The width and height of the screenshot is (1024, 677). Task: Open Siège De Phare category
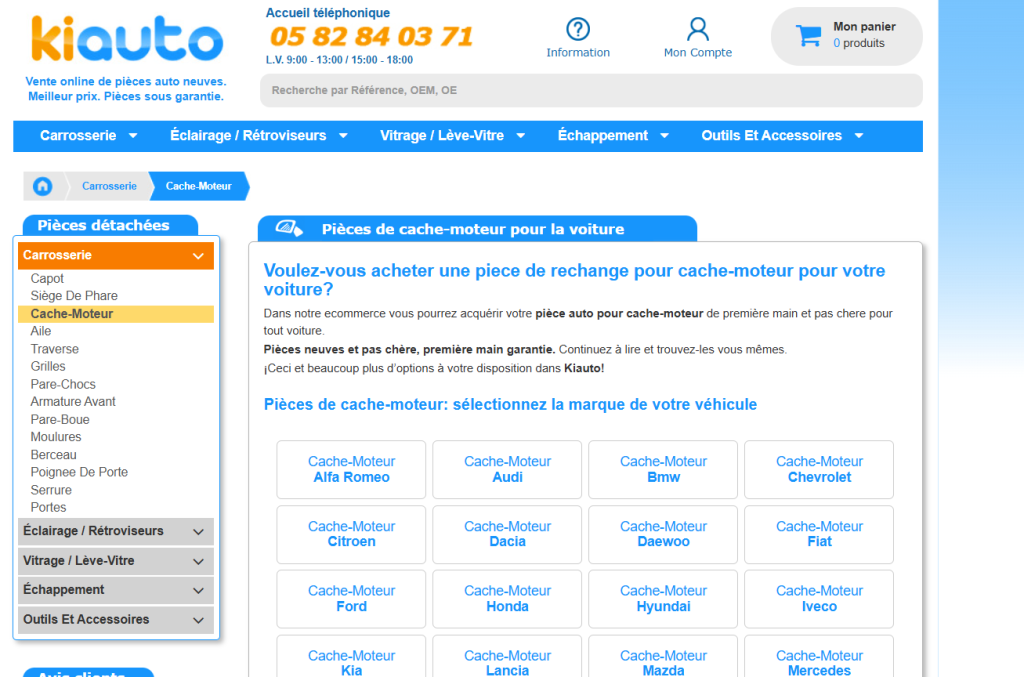74,296
